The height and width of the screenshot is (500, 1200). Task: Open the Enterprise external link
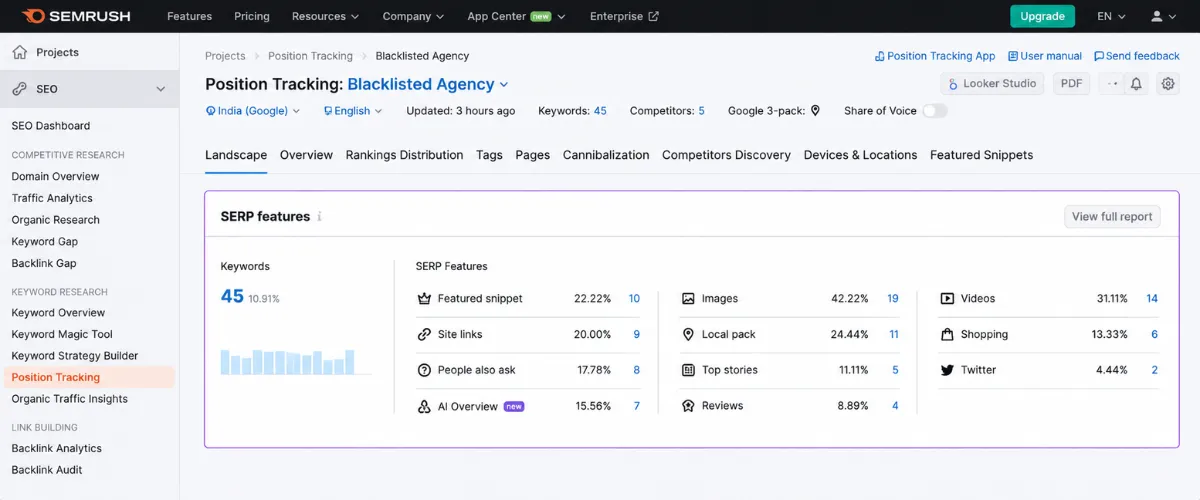tap(624, 16)
